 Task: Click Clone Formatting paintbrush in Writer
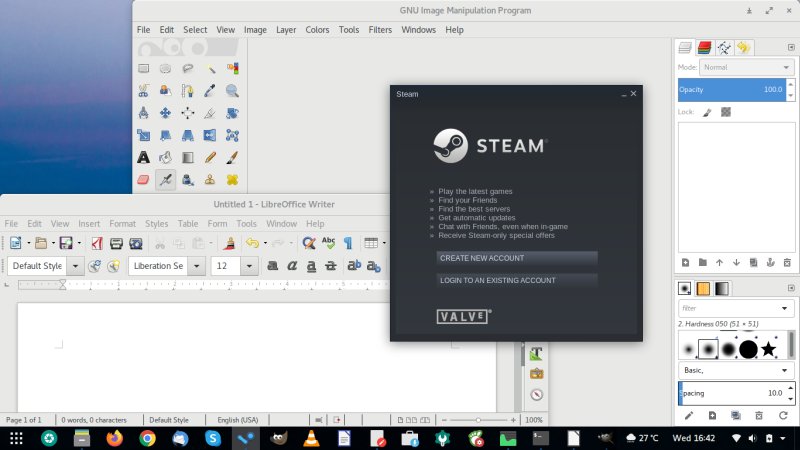pos(230,243)
